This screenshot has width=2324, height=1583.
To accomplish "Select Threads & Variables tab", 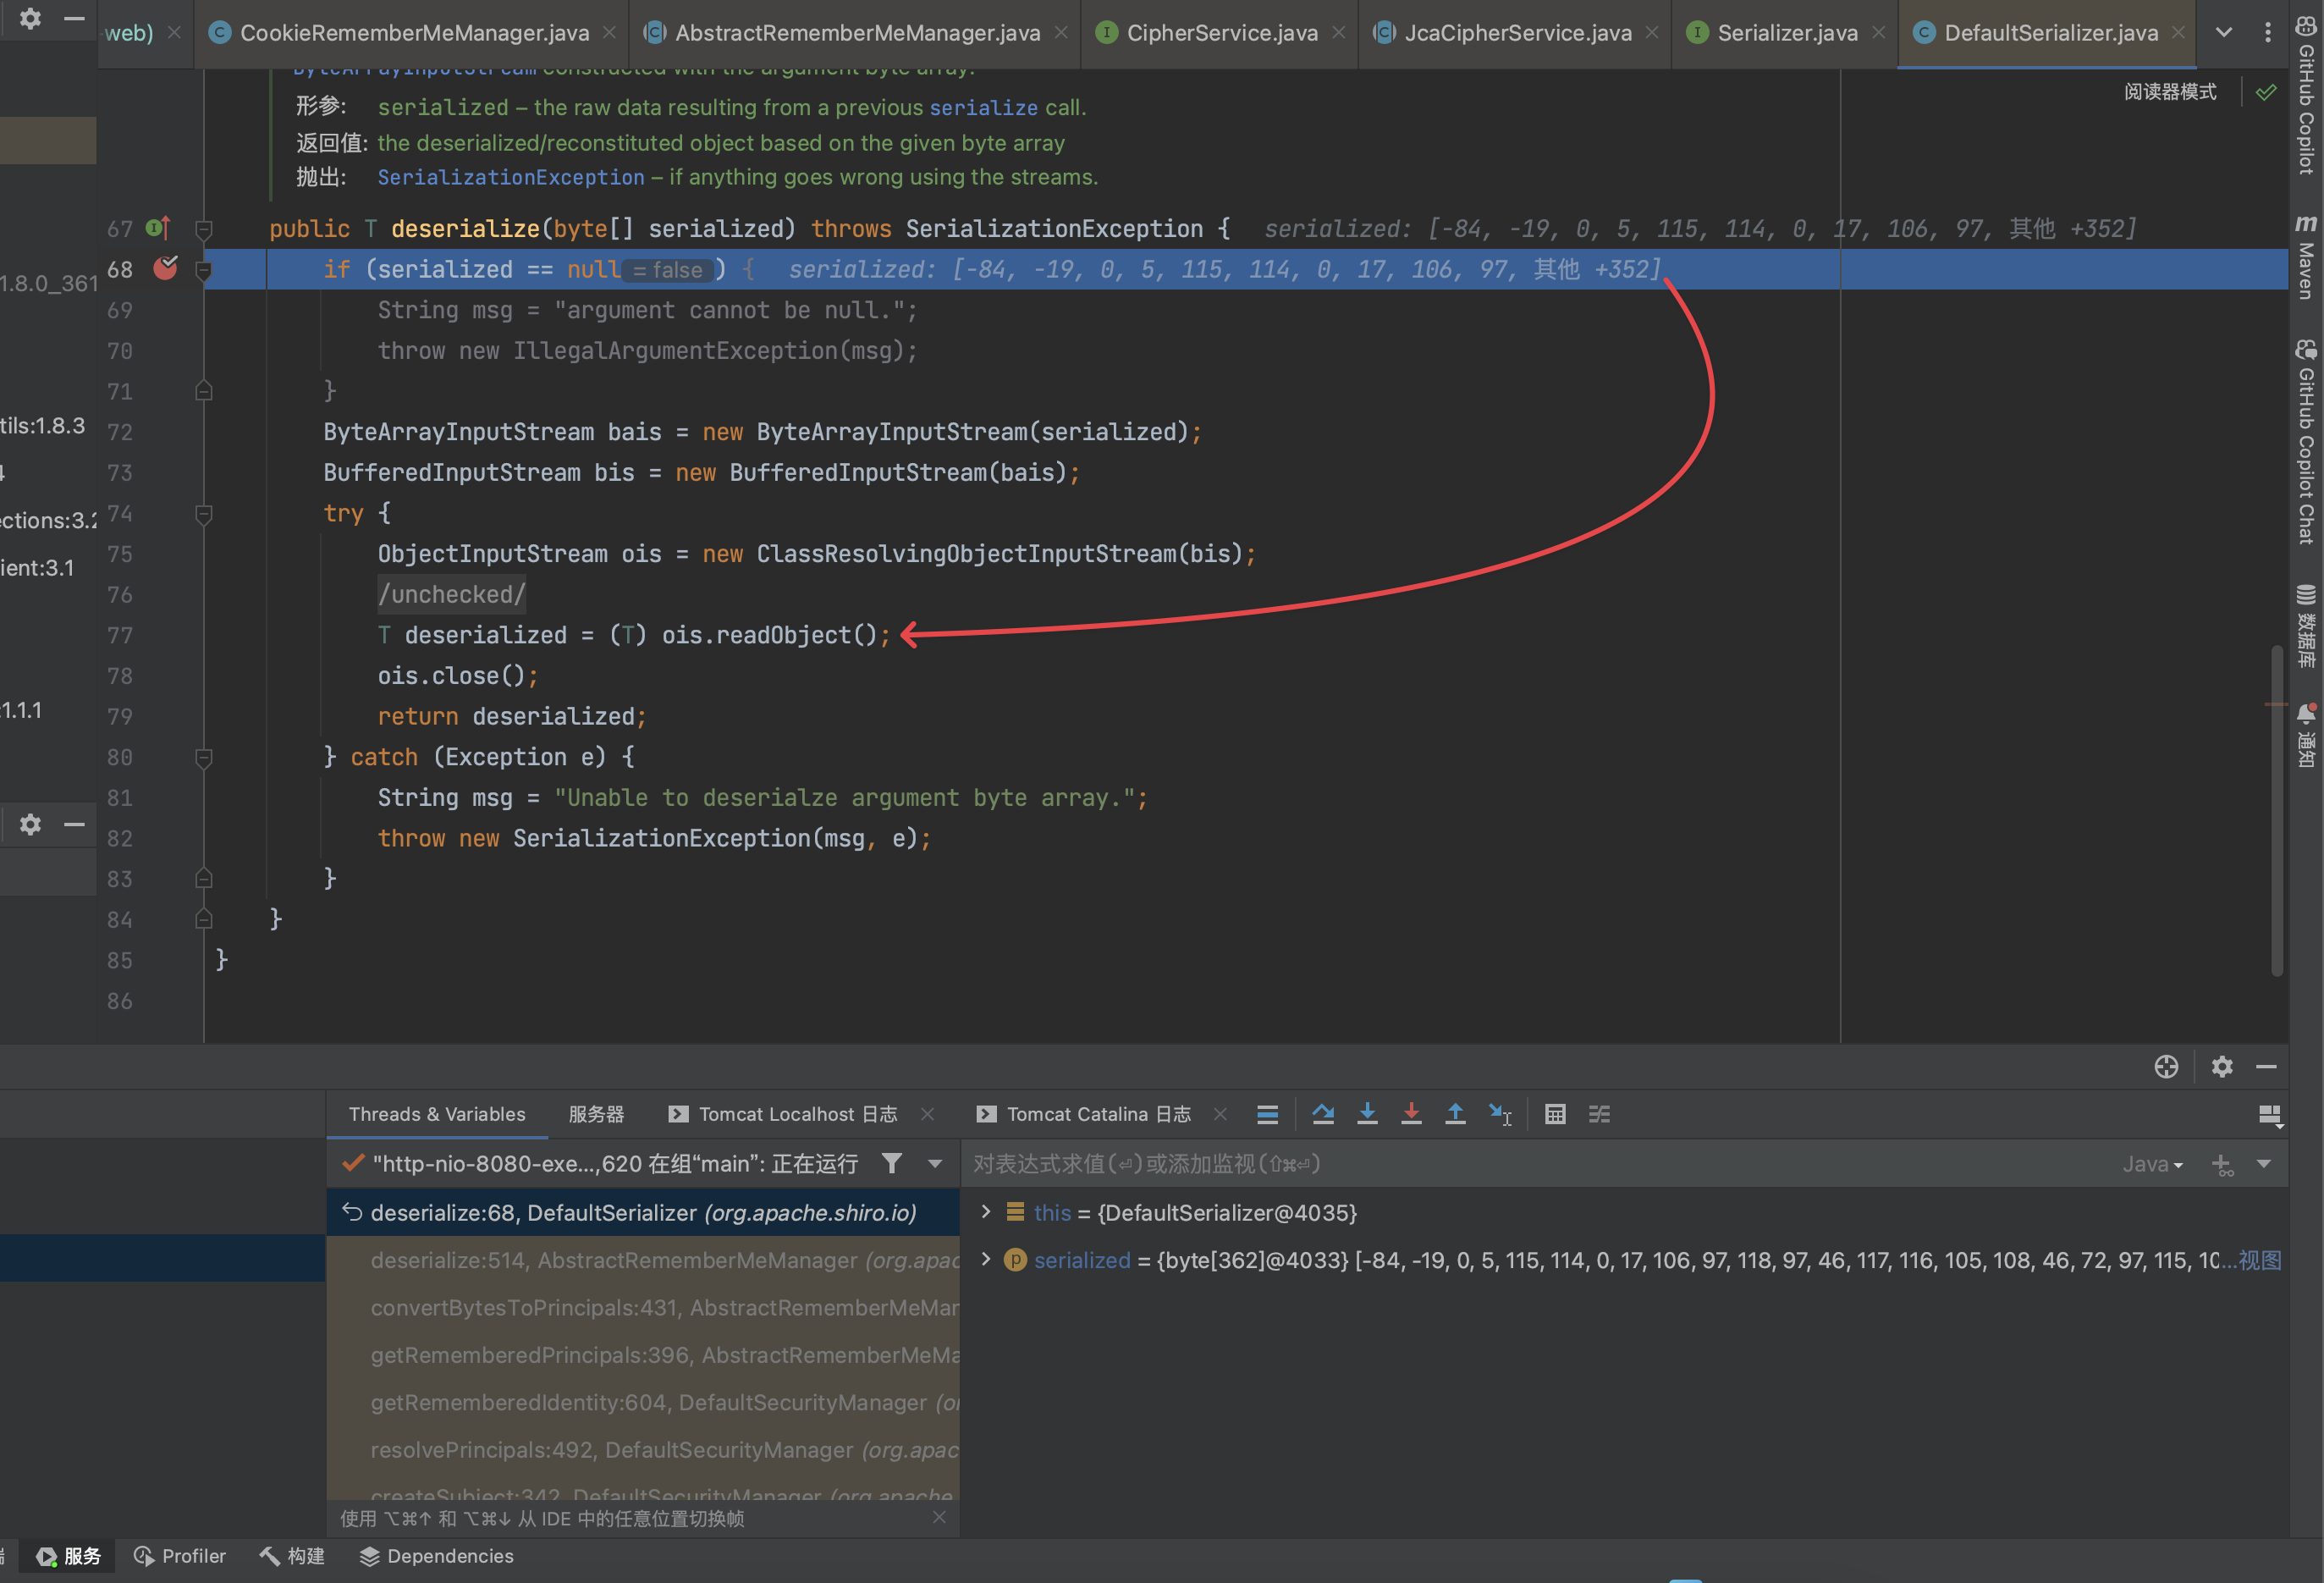I will pos(437,1114).
